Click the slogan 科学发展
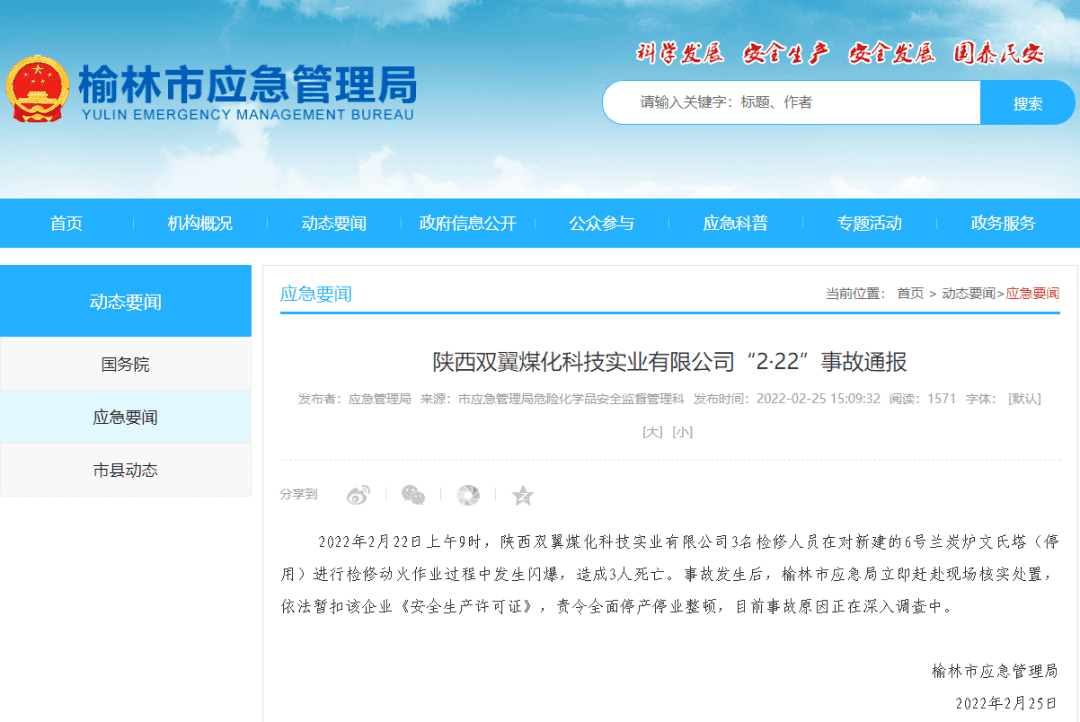Screen dimensions: 1080x722 tap(680, 53)
